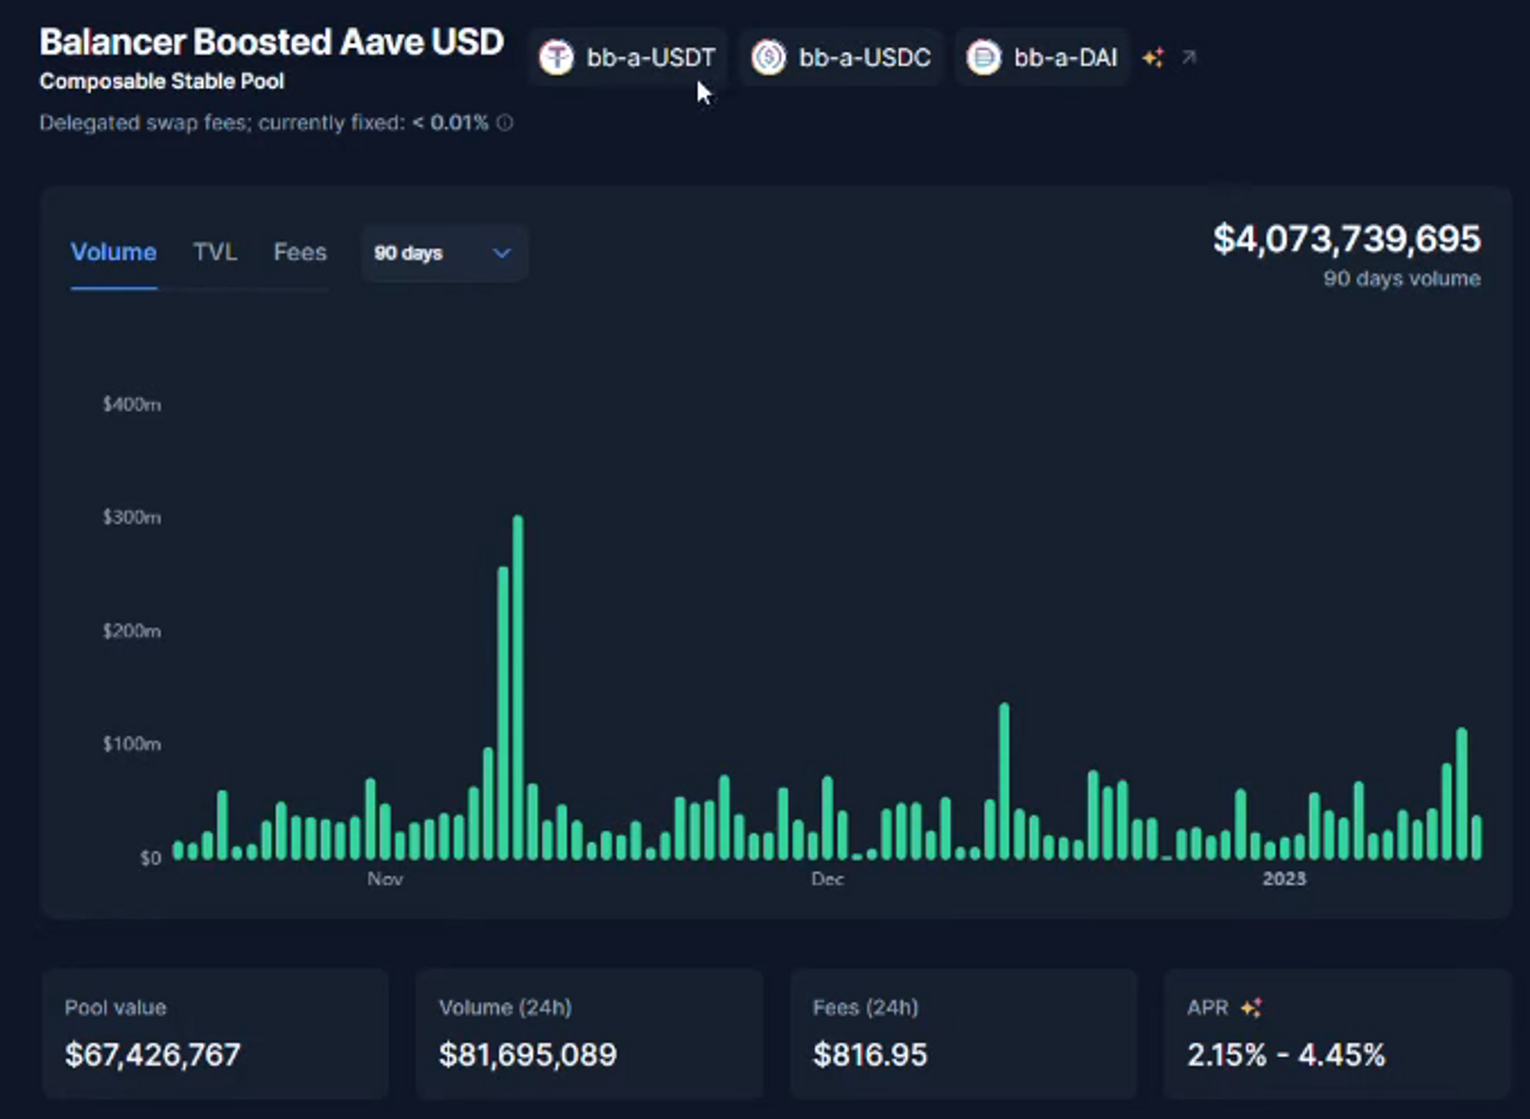Open the external link arrow icon
The height and width of the screenshot is (1119, 1530).
[x=1189, y=58]
